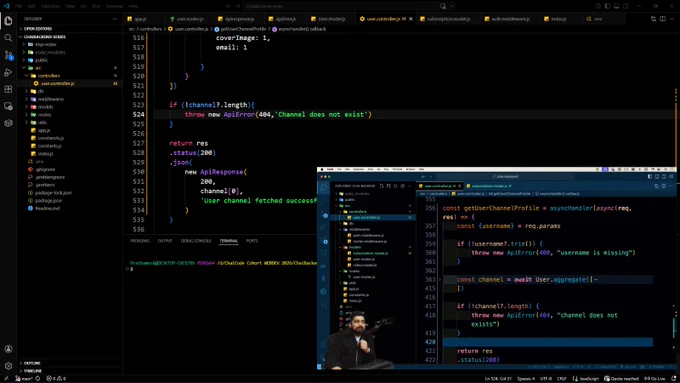Go back with the navigation arrow
Image resolution: width=680 pixels, height=383 pixels.
(x=228, y=6)
